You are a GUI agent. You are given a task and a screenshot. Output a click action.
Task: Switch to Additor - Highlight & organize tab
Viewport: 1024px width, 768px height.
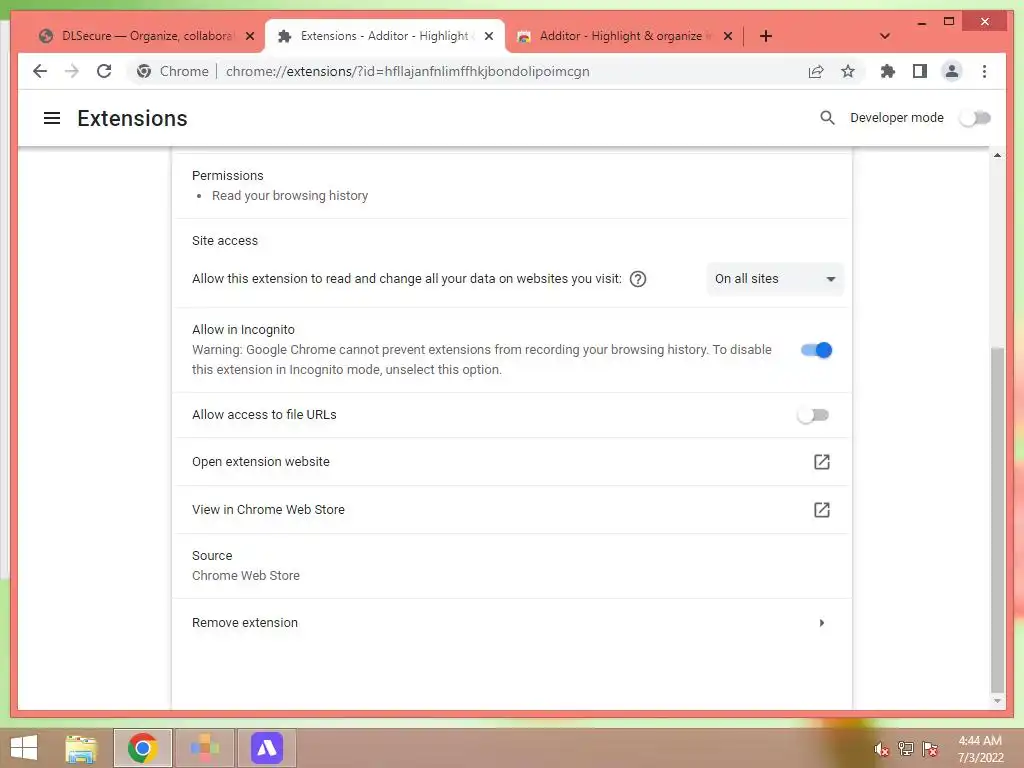(x=624, y=36)
